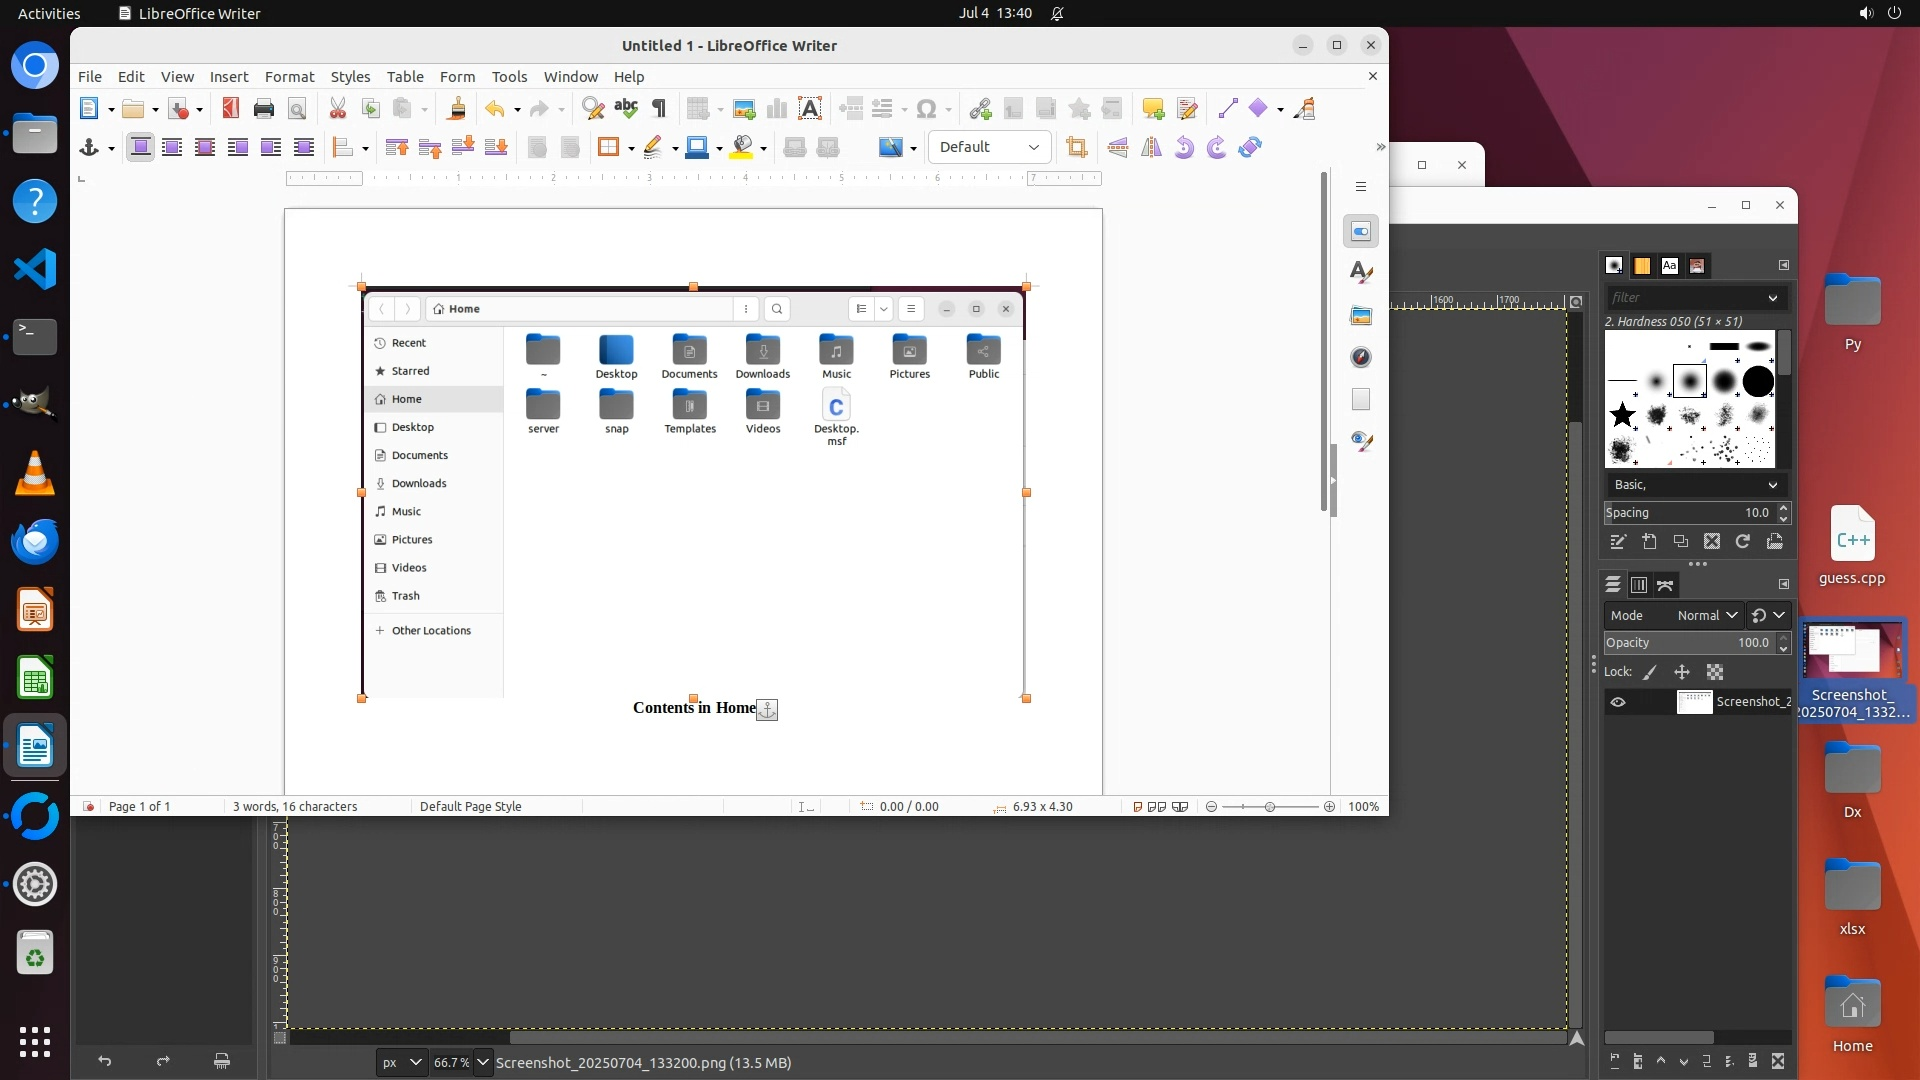
Task: Open the Format menu
Action: (x=289, y=76)
